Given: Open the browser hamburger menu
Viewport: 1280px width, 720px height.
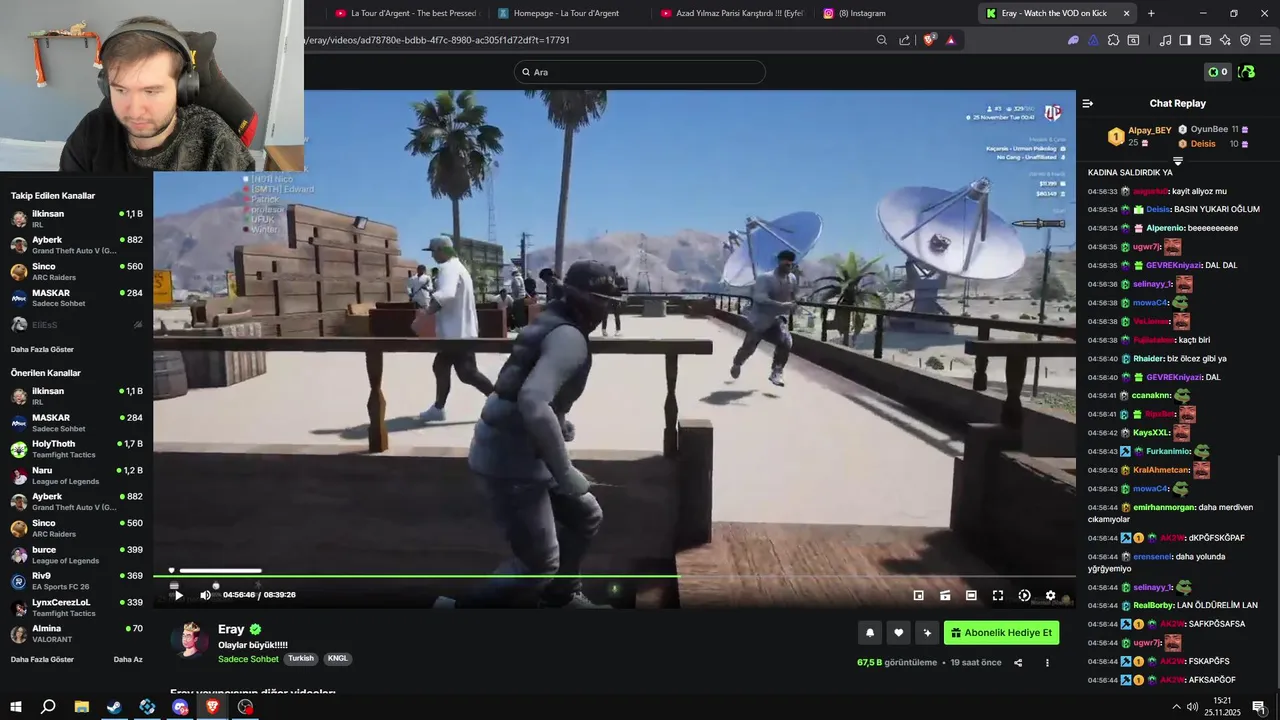Looking at the screenshot, I should [x=1265, y=40].
